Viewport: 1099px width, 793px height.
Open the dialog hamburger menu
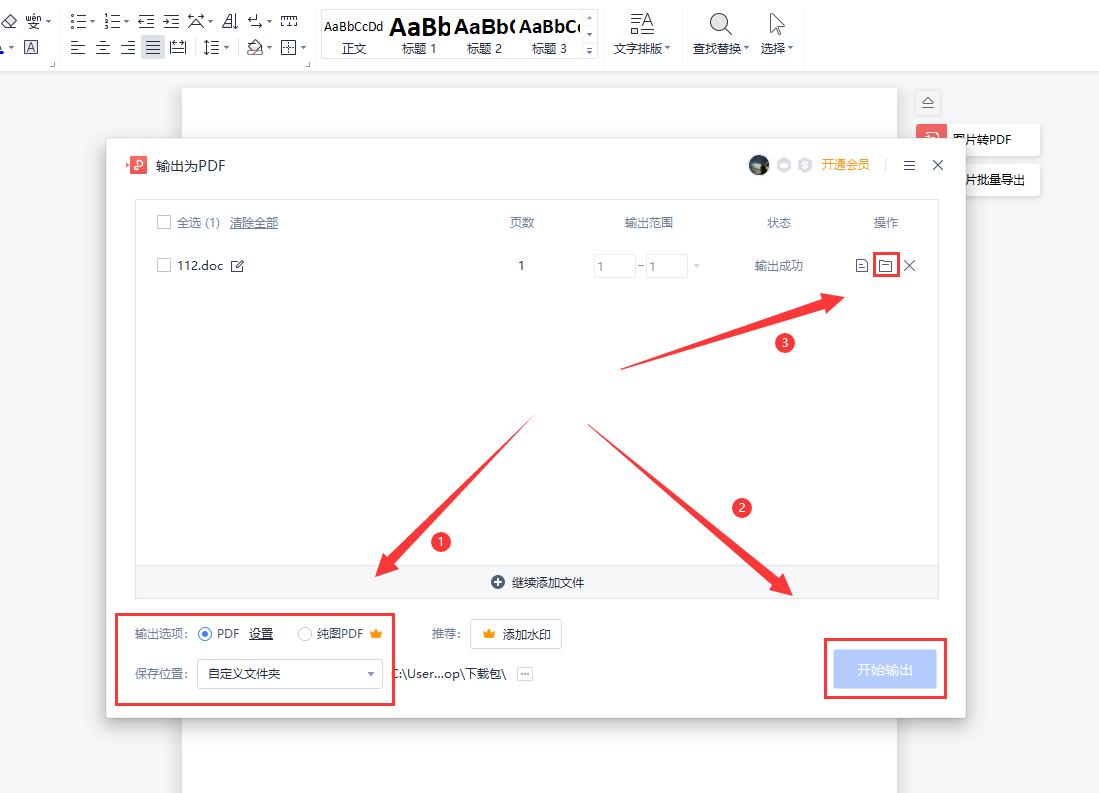(909, 165)
